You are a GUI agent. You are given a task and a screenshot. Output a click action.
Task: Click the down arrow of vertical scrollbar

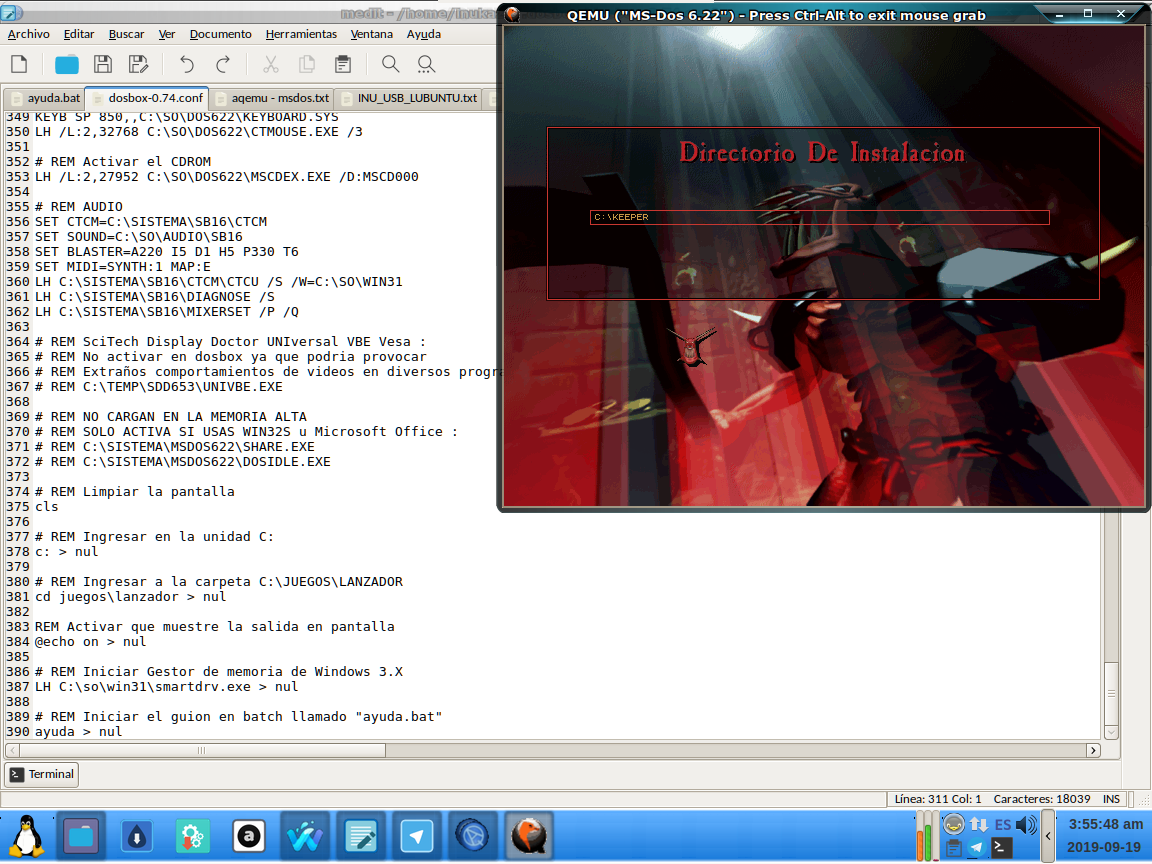click(x=1112, y=732)
